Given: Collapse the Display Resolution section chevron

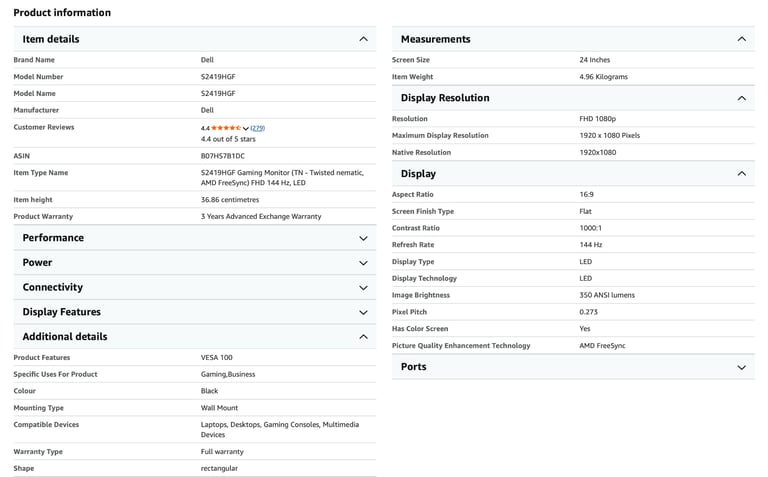Looking at the screenshot, I should [x=742, y=98].
